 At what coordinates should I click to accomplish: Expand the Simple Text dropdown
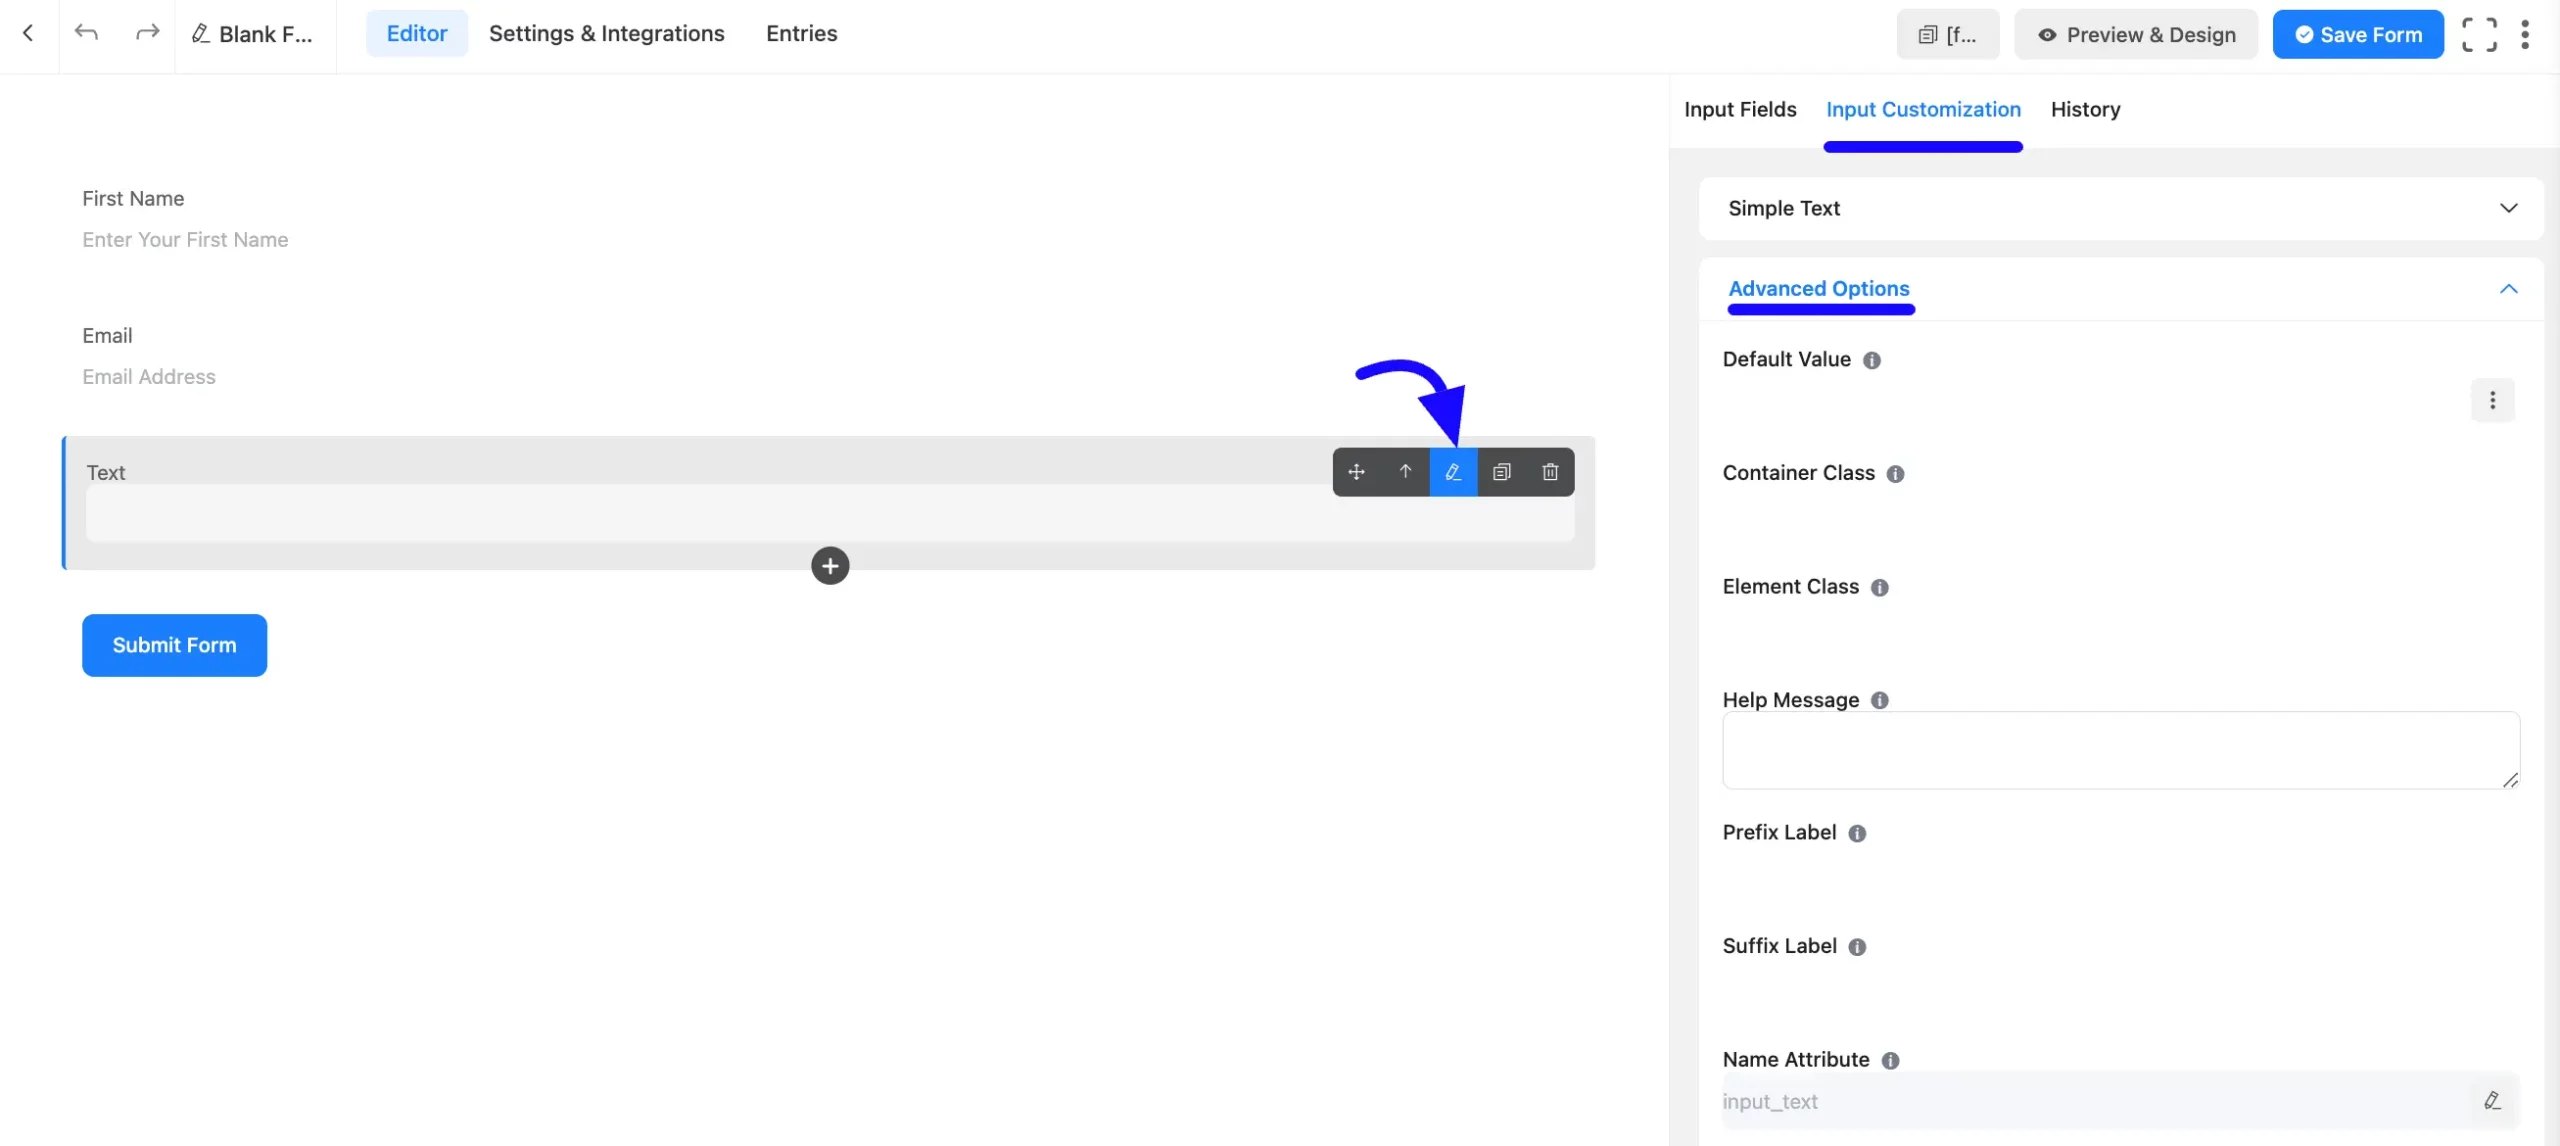(x=2508, y=208)
